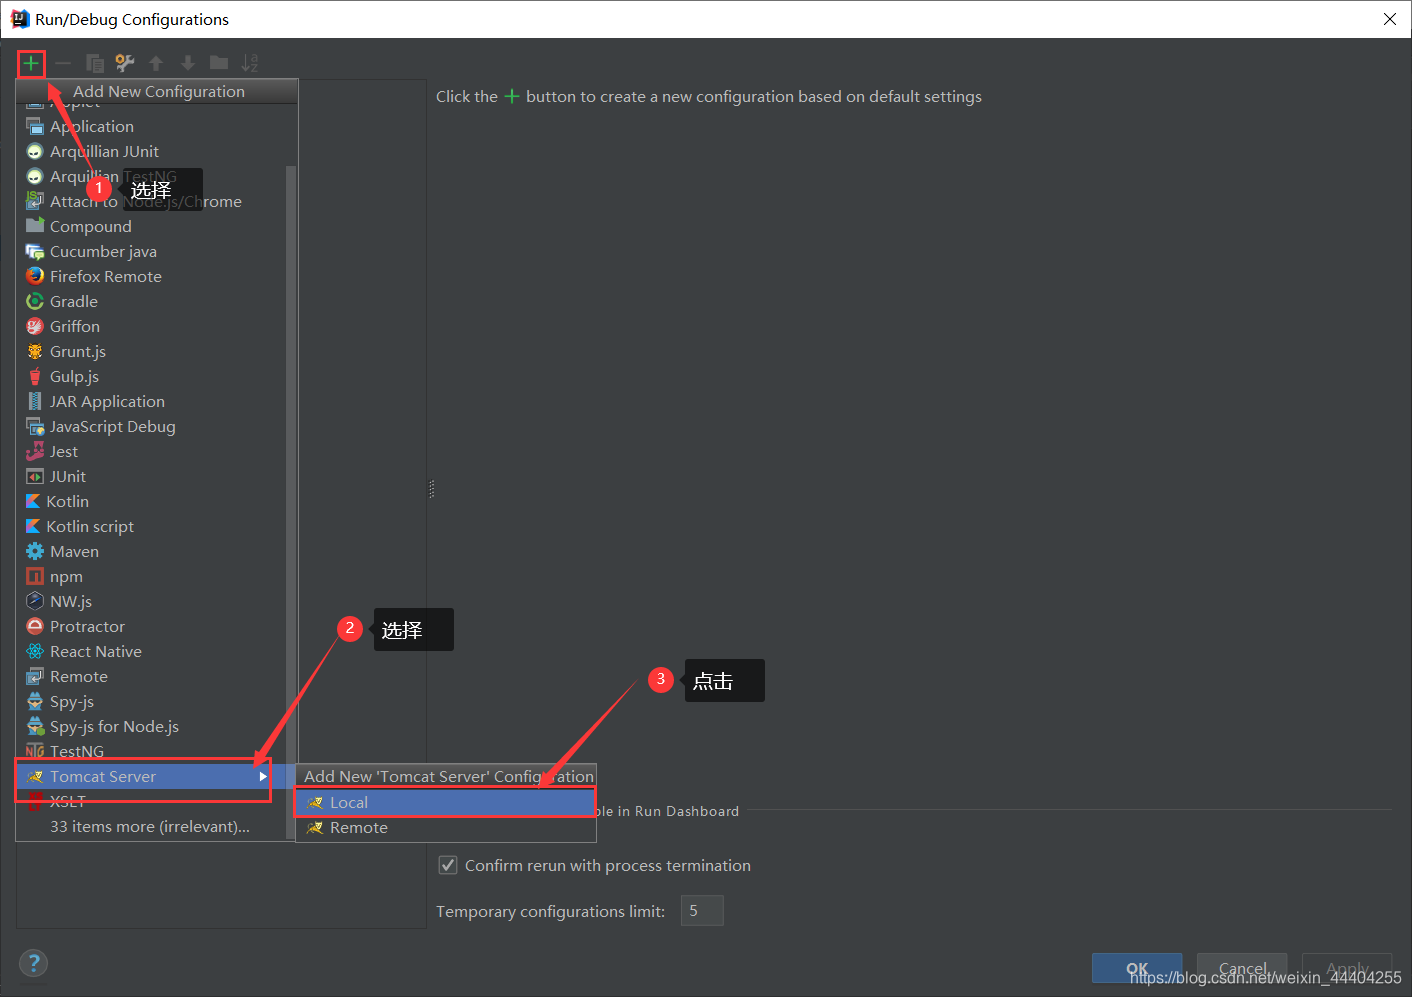Click the Create New Folder icon
1412x997 pixels.
pyautogui.click(x=219, y=64)
